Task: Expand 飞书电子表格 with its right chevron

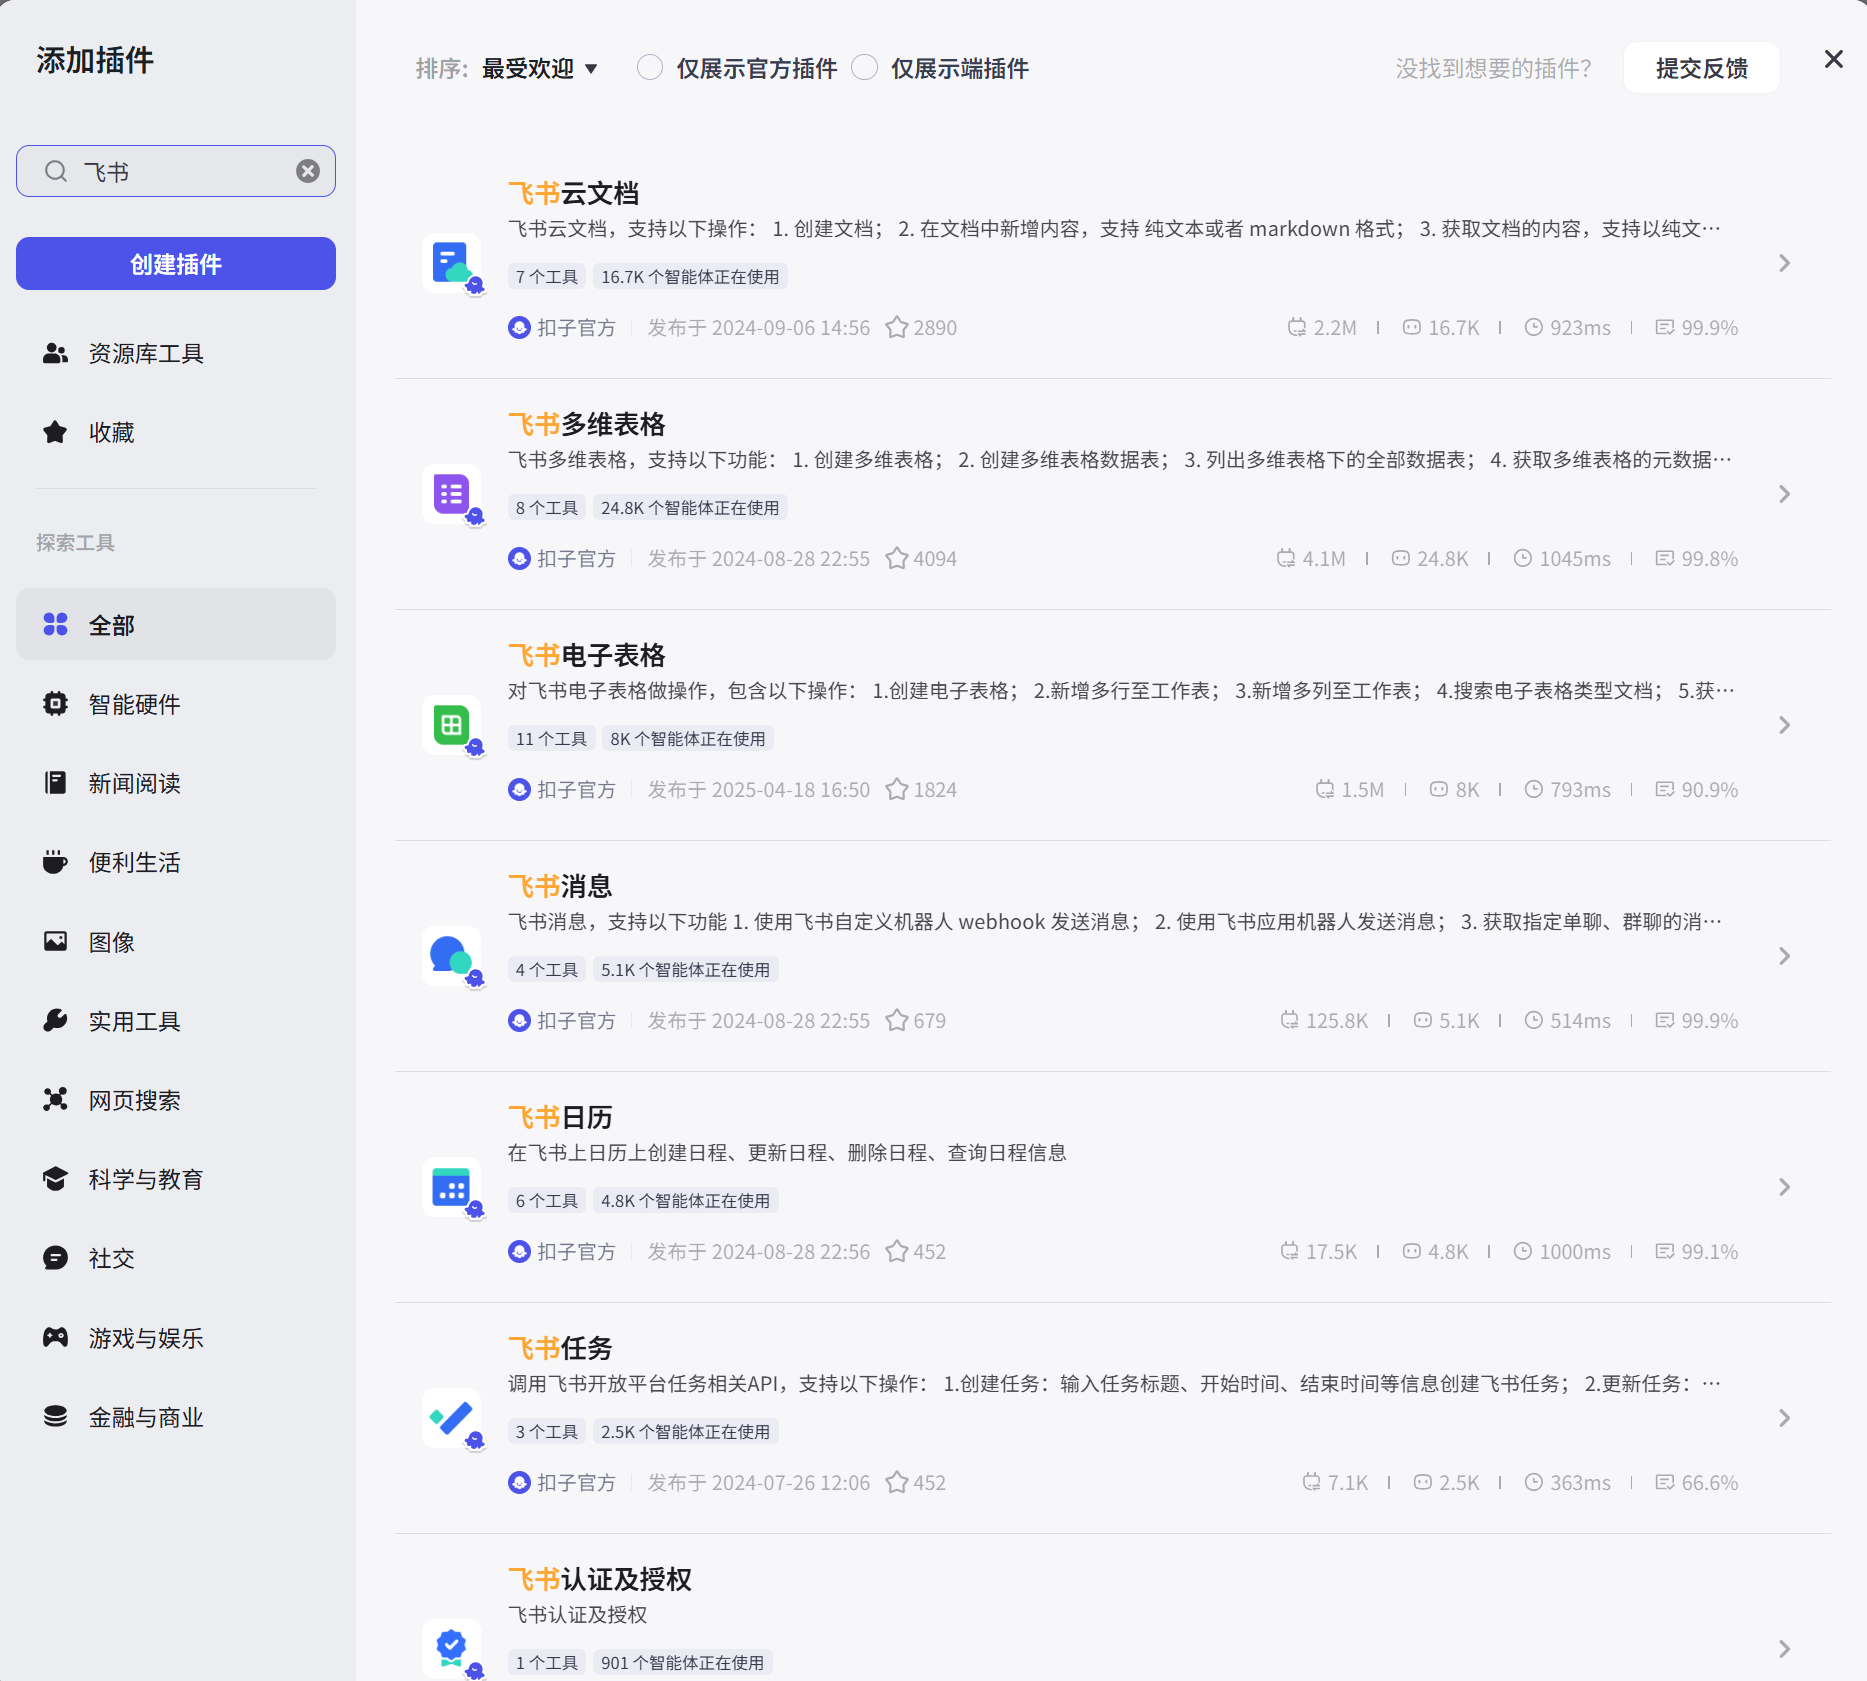Action: click(x=1785, y=725)
